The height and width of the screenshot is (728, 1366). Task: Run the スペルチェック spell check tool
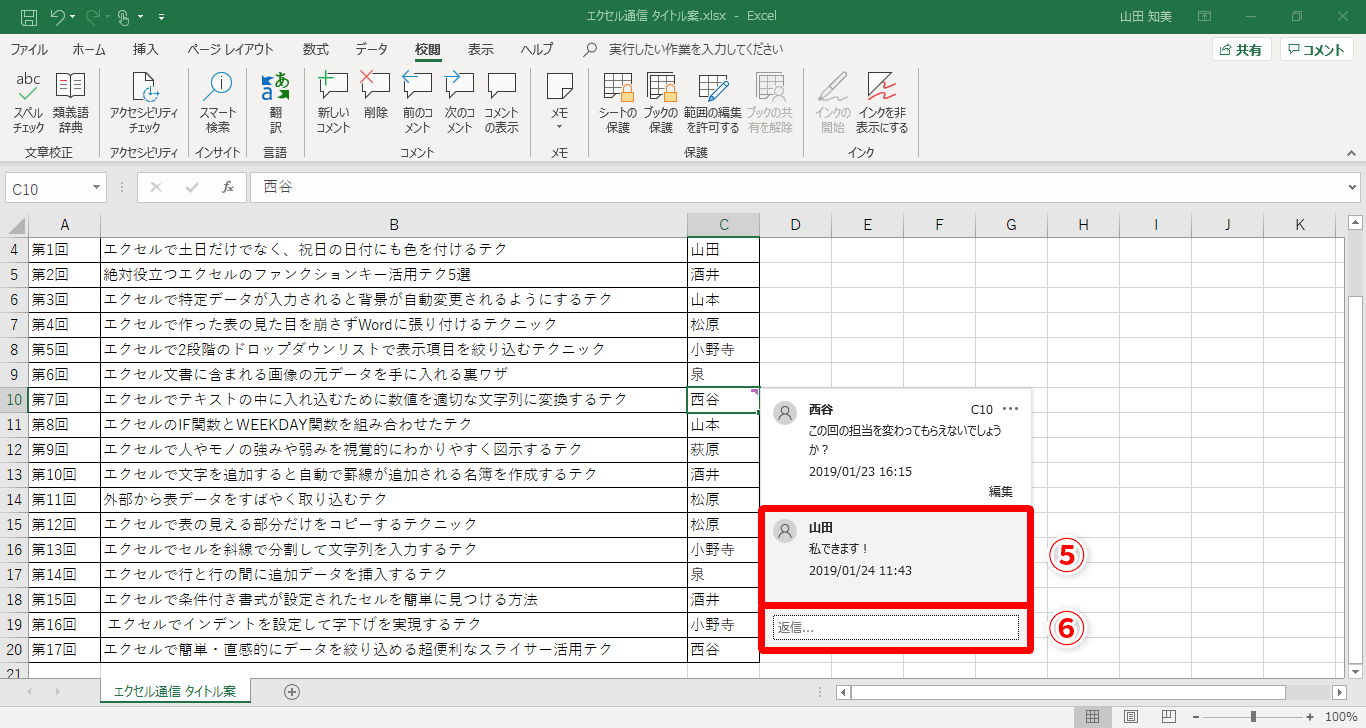pos(28,103)
